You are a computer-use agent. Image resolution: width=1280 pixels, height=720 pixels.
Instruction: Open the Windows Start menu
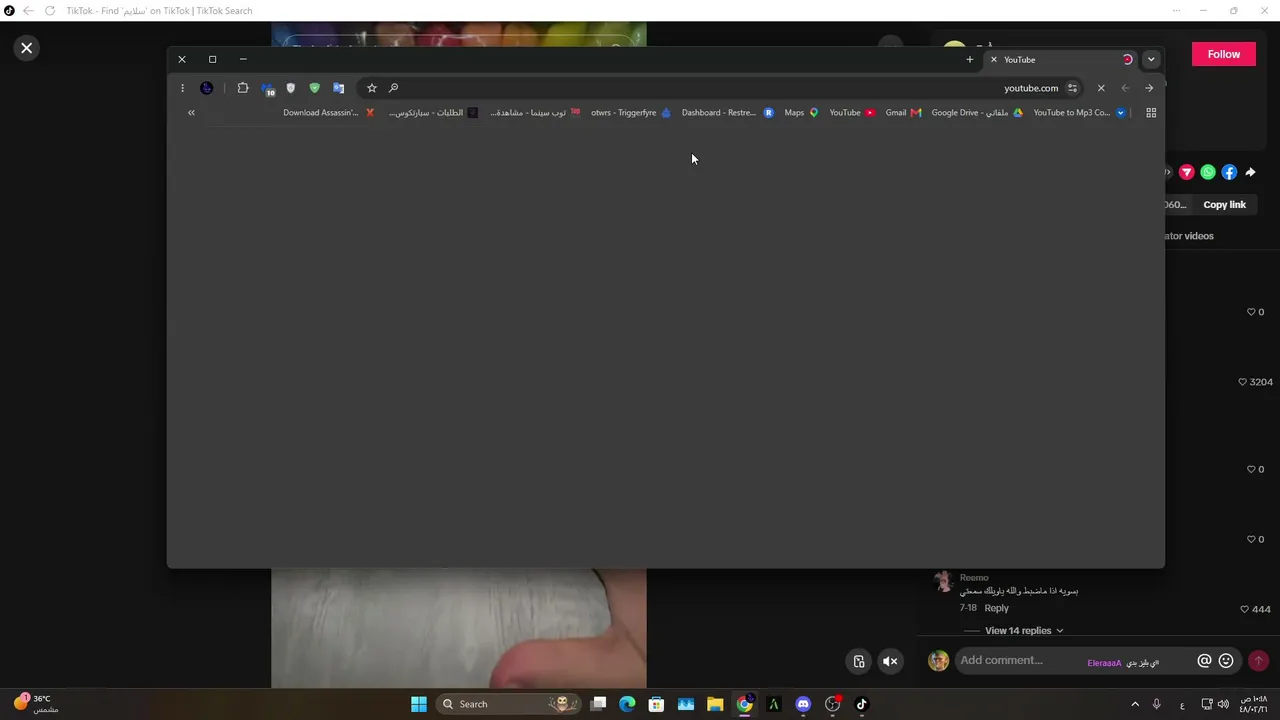[x=419, y=704]
